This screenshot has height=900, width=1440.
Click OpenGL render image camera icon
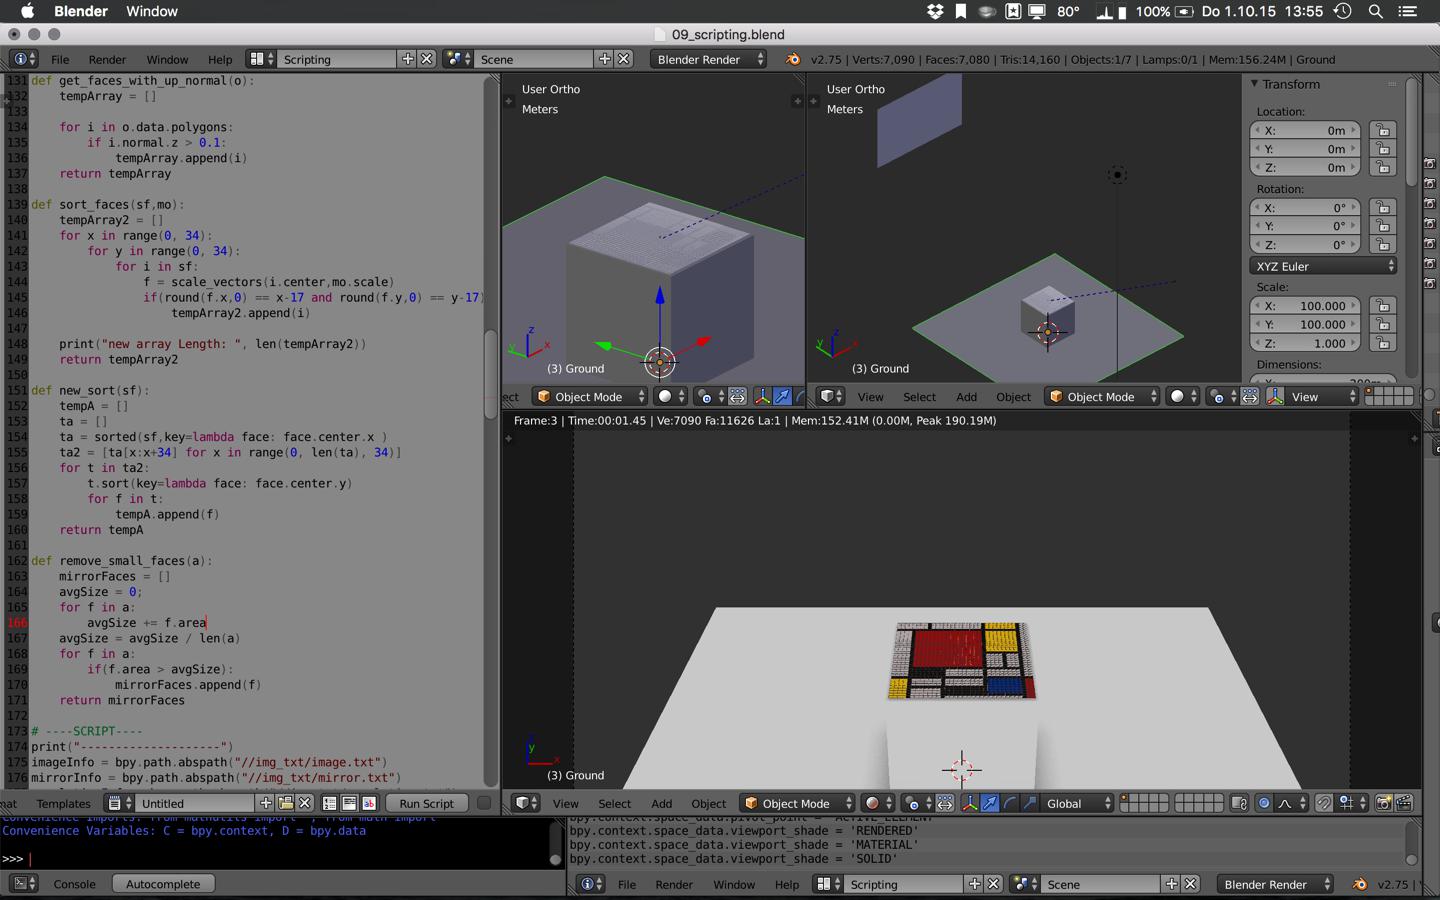point(1384,803)
